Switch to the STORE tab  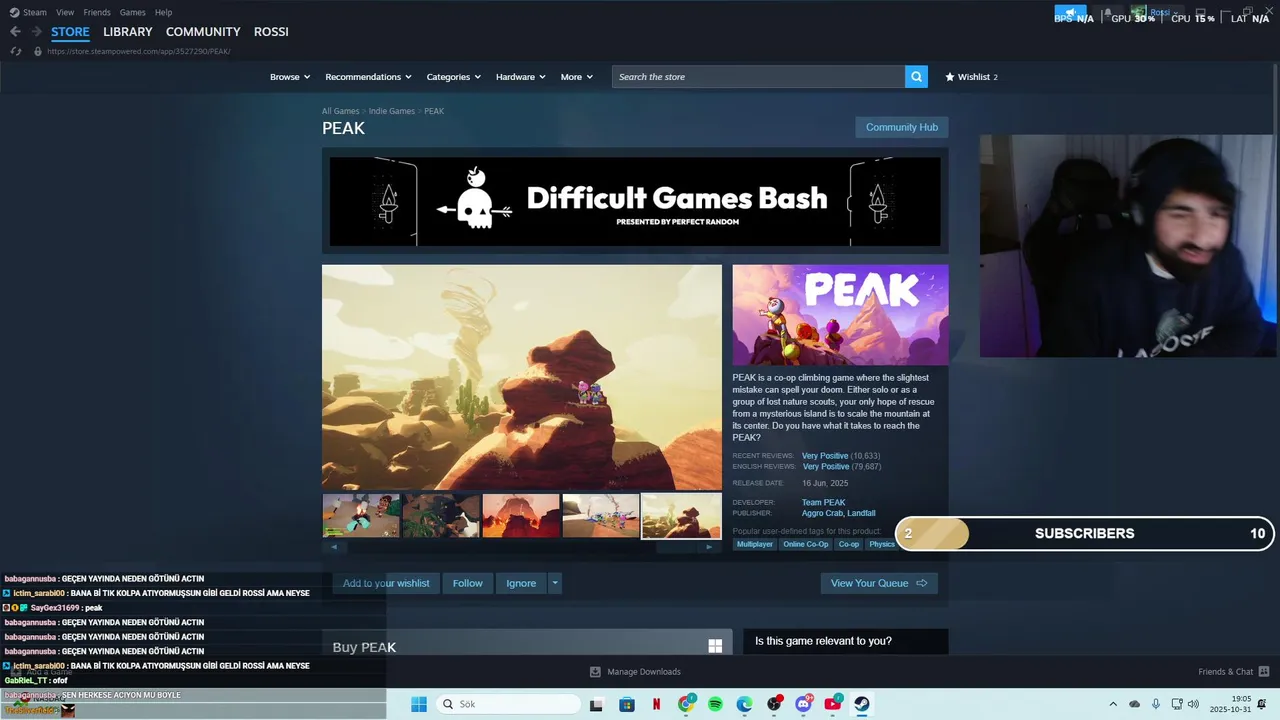point(70,32)
